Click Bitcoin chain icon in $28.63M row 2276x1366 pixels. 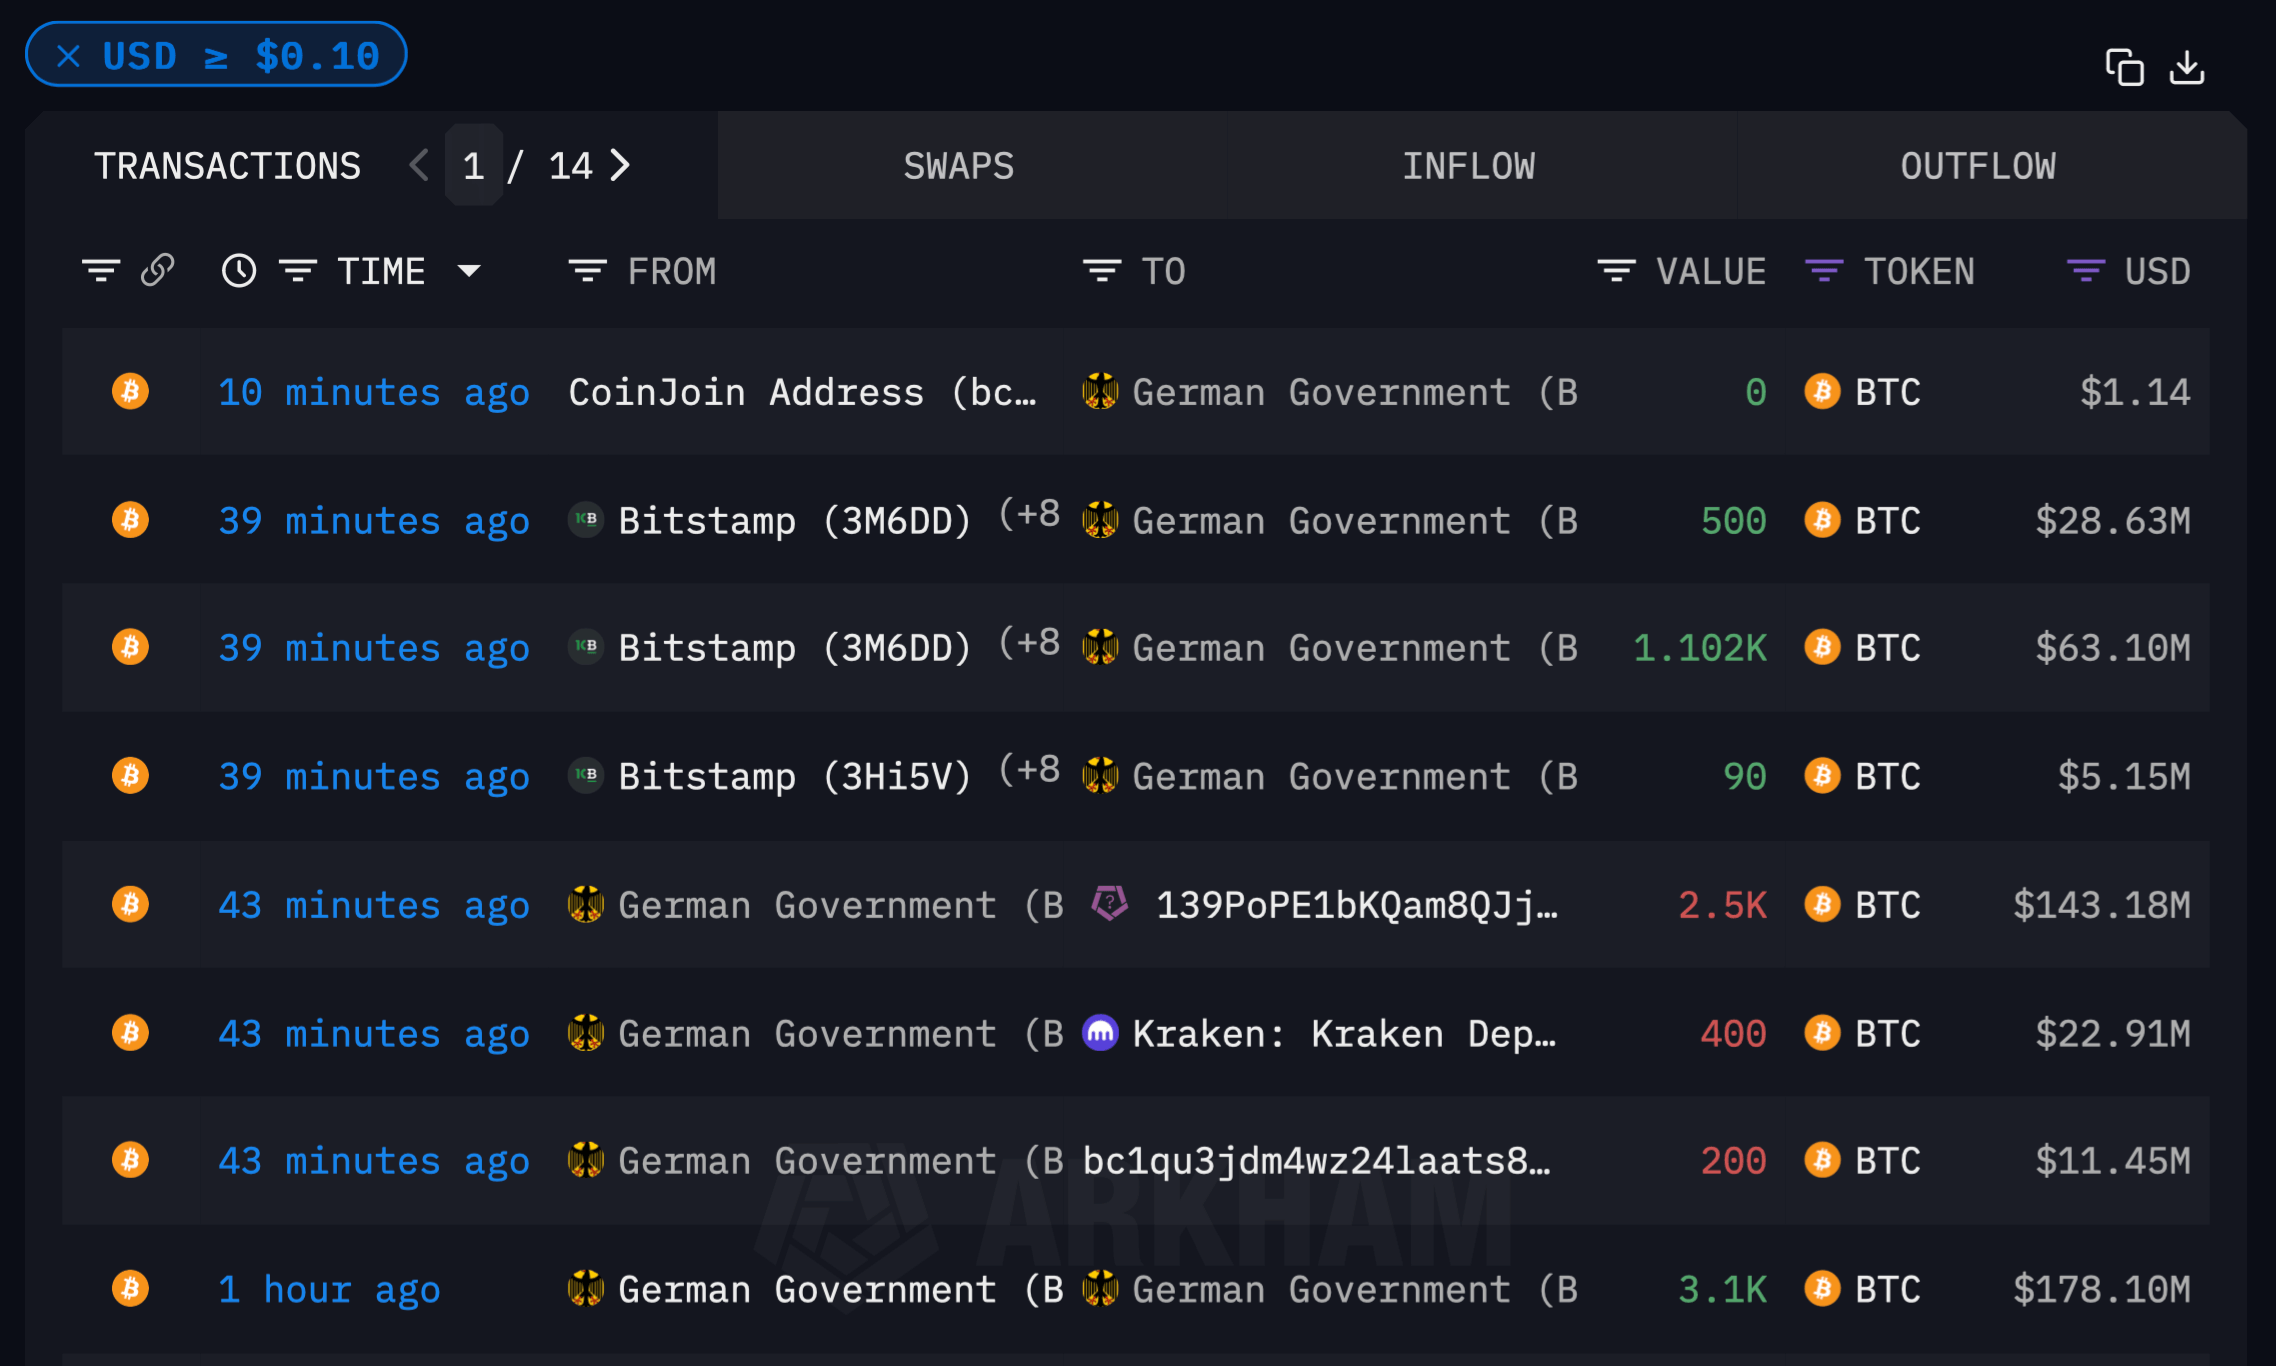pyautogui.click(x=130, y=519)
